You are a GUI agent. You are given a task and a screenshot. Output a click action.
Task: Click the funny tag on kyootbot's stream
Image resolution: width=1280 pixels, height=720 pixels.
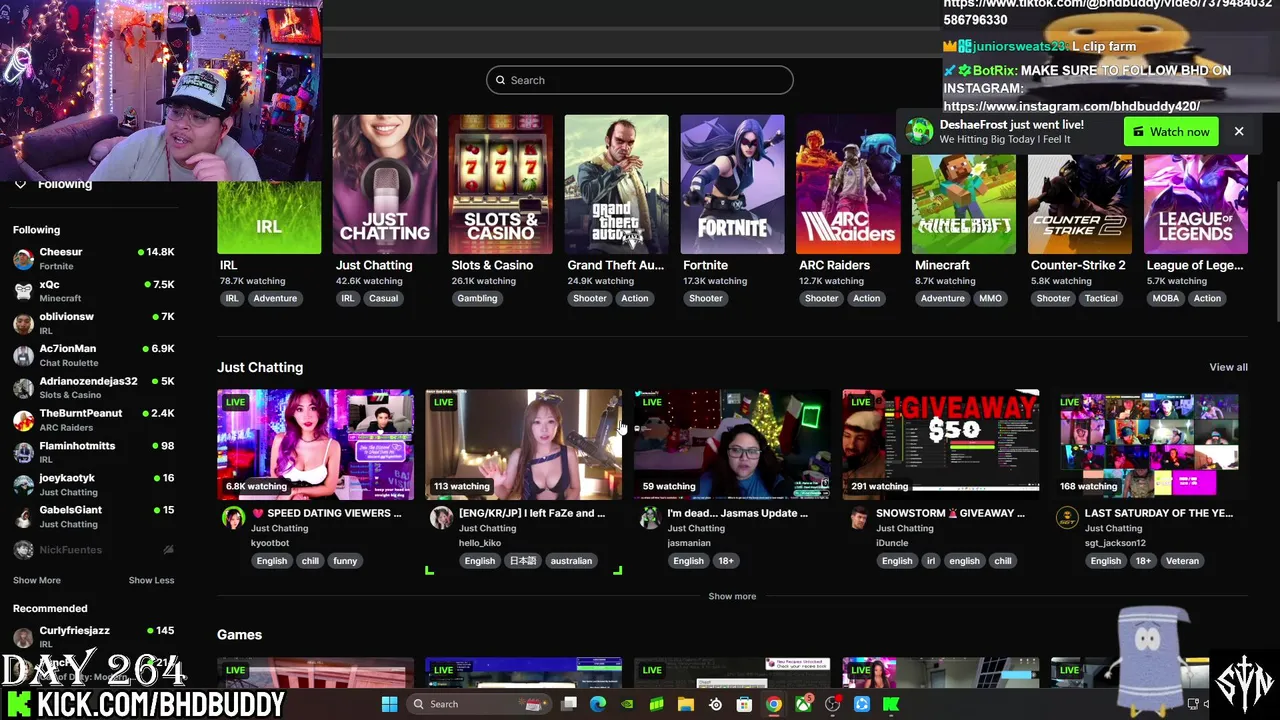(x=345, y=561)
